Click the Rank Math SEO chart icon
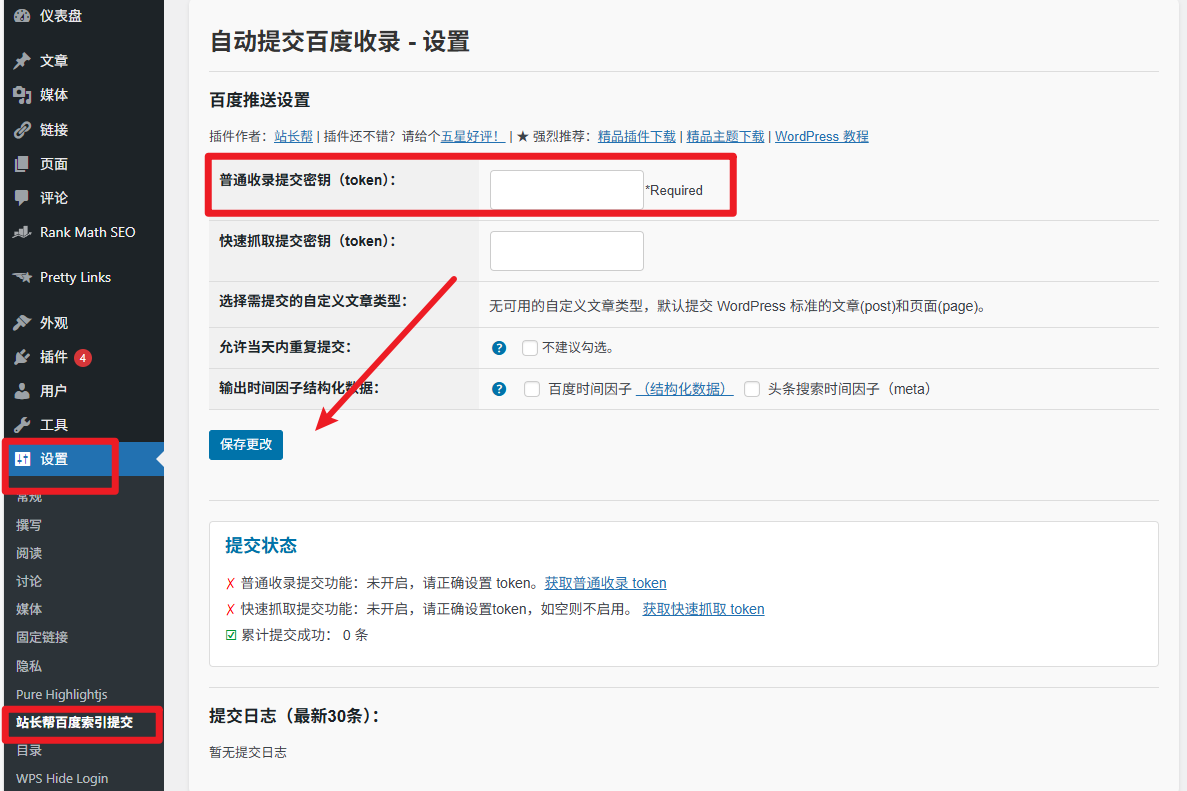 click(x=22, y=232)
